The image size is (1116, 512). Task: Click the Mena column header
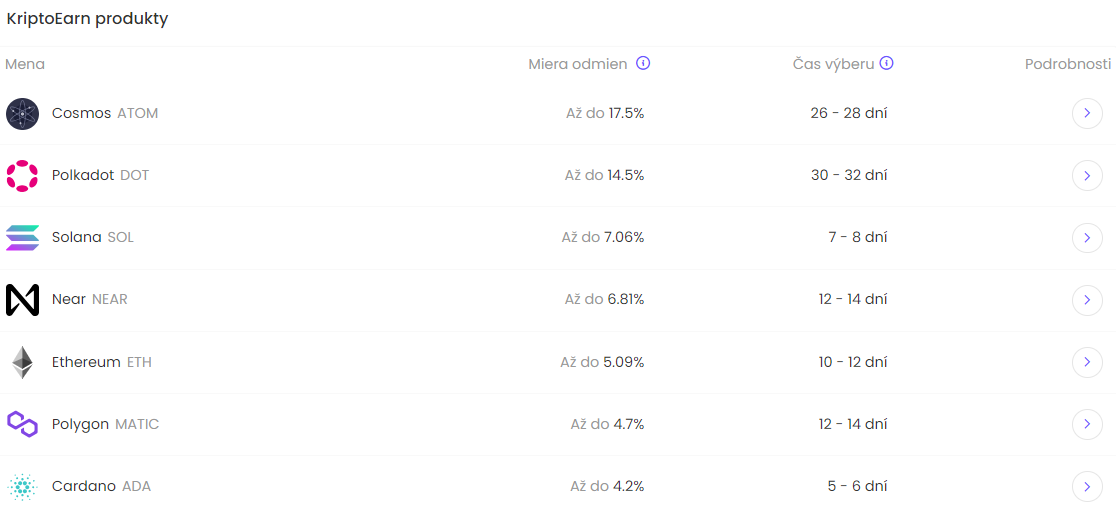coord(25,64)
